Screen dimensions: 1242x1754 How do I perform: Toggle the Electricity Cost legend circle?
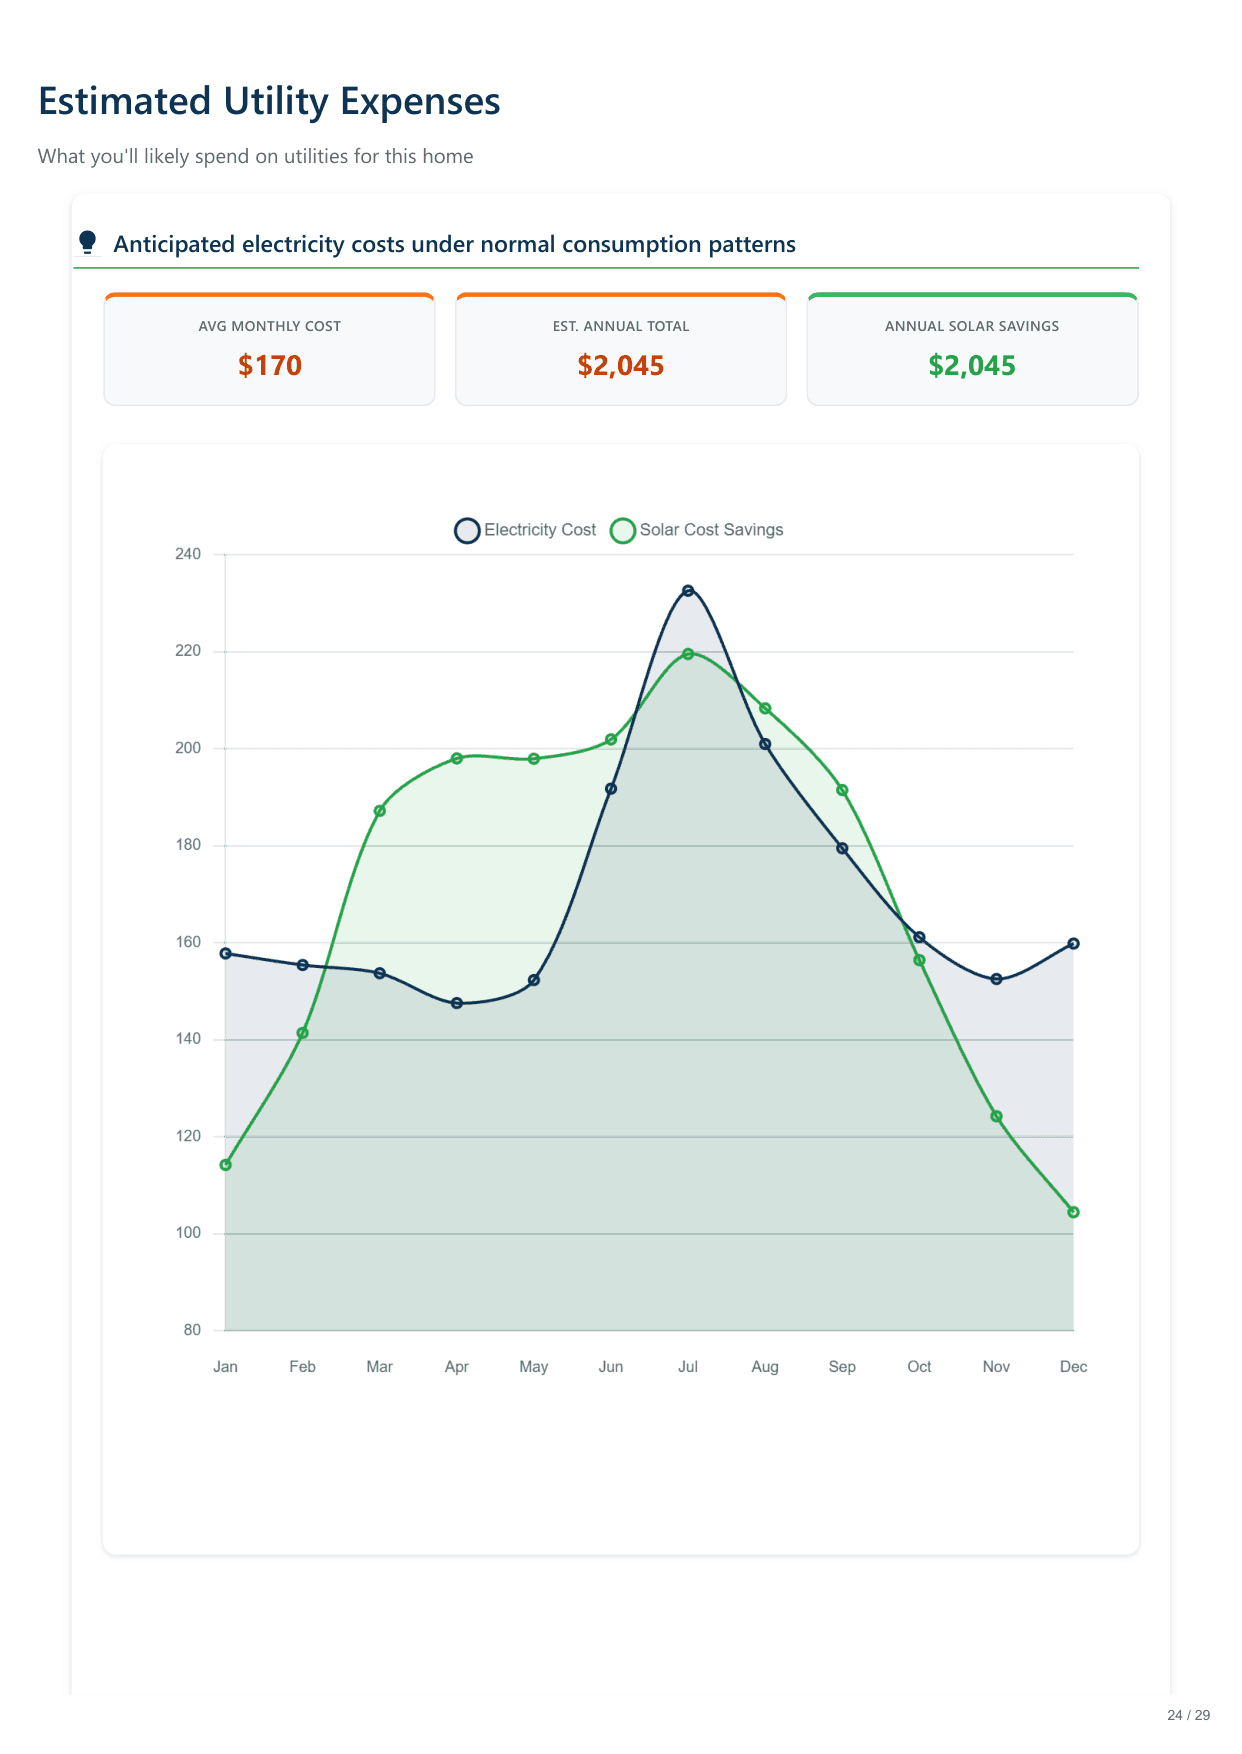tap(467, 530)
